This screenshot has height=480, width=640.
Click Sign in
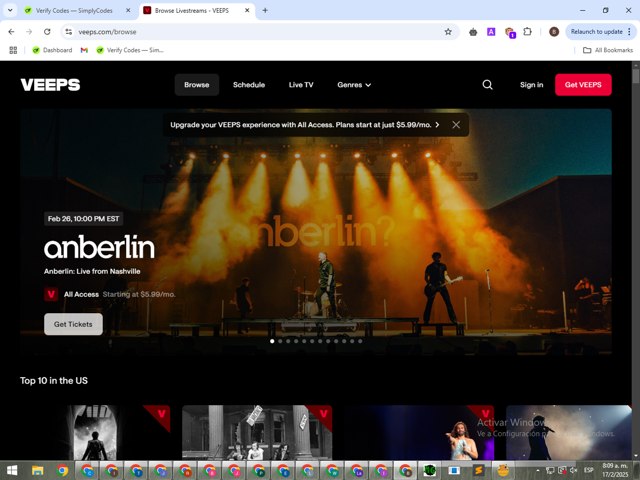(x=531, y=85)
